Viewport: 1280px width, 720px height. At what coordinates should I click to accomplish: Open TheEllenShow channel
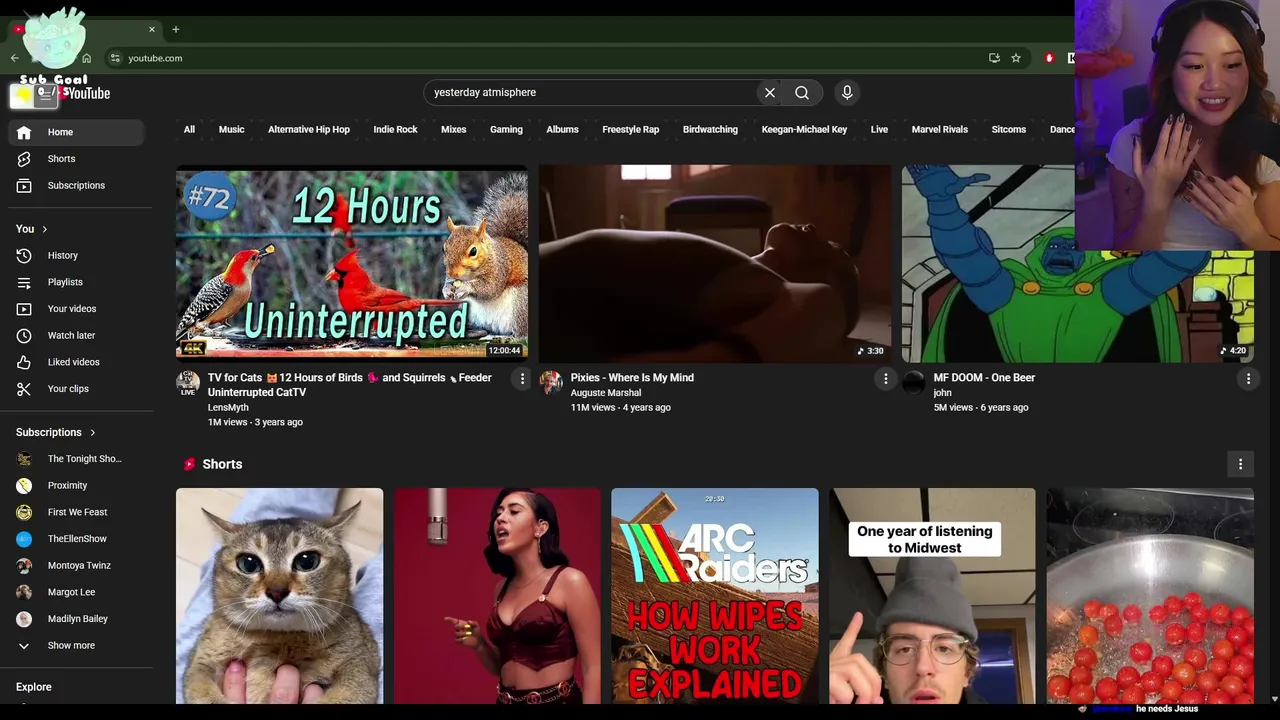(77, 539)
